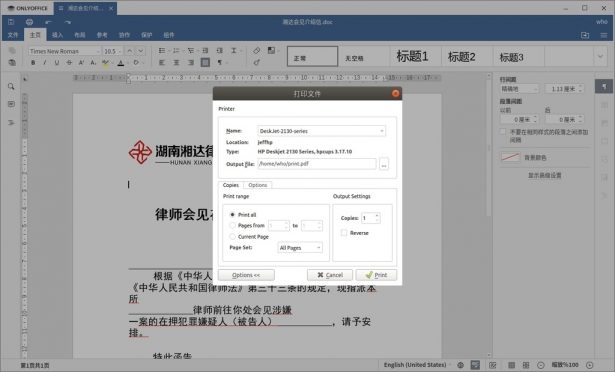
Task: Select the Pages from radio button
Action: [x=232, y=225]
